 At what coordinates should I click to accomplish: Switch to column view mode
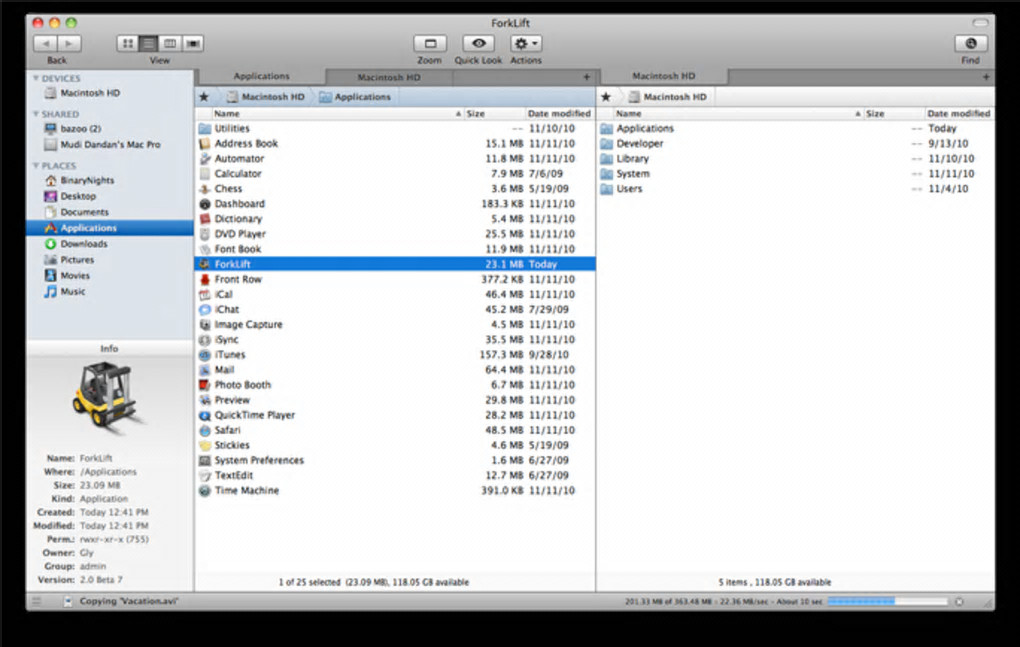(170, 44)
